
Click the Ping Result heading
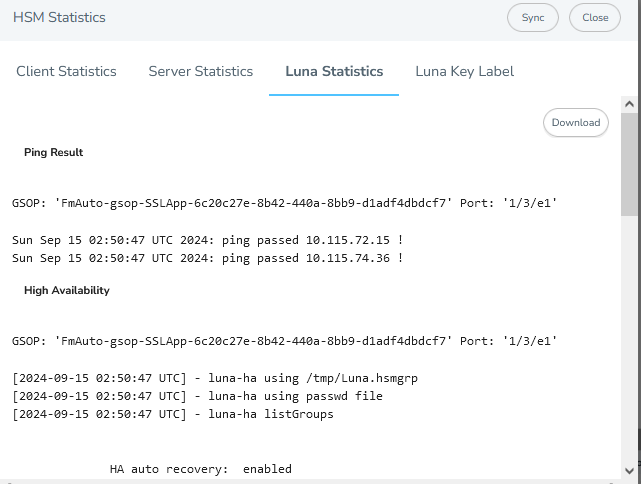click(54, 152)
